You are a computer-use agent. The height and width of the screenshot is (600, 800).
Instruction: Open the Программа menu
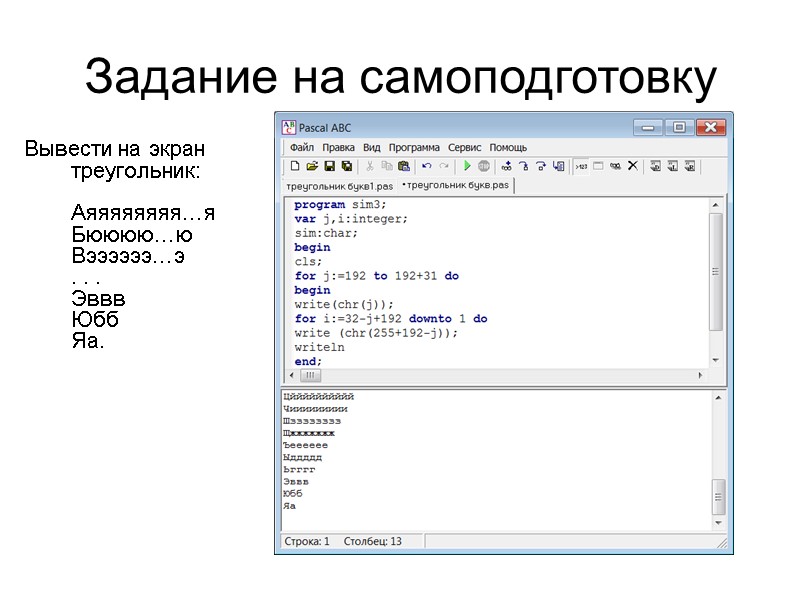(x=414, y=147)
